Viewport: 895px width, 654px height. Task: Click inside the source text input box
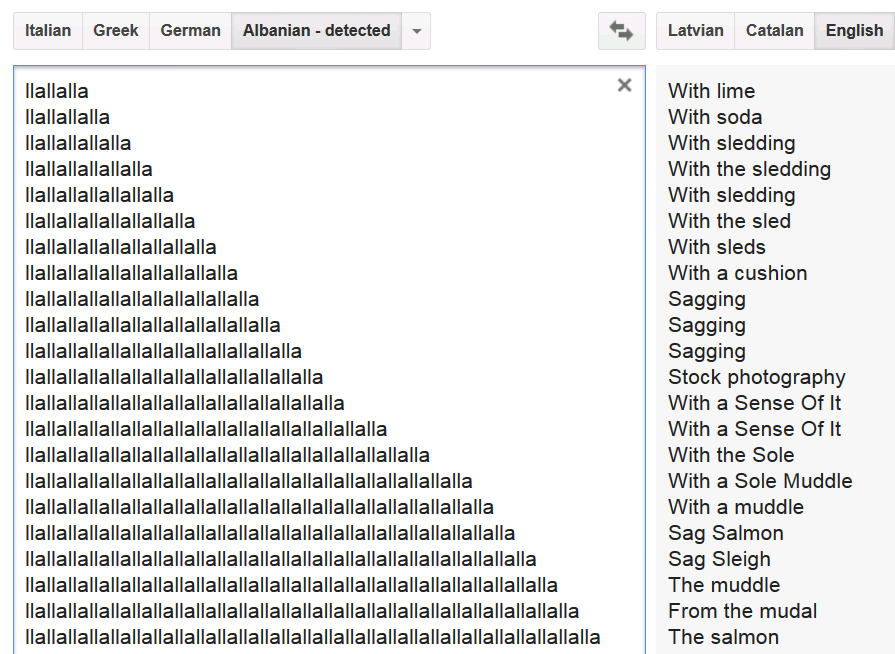329,360
